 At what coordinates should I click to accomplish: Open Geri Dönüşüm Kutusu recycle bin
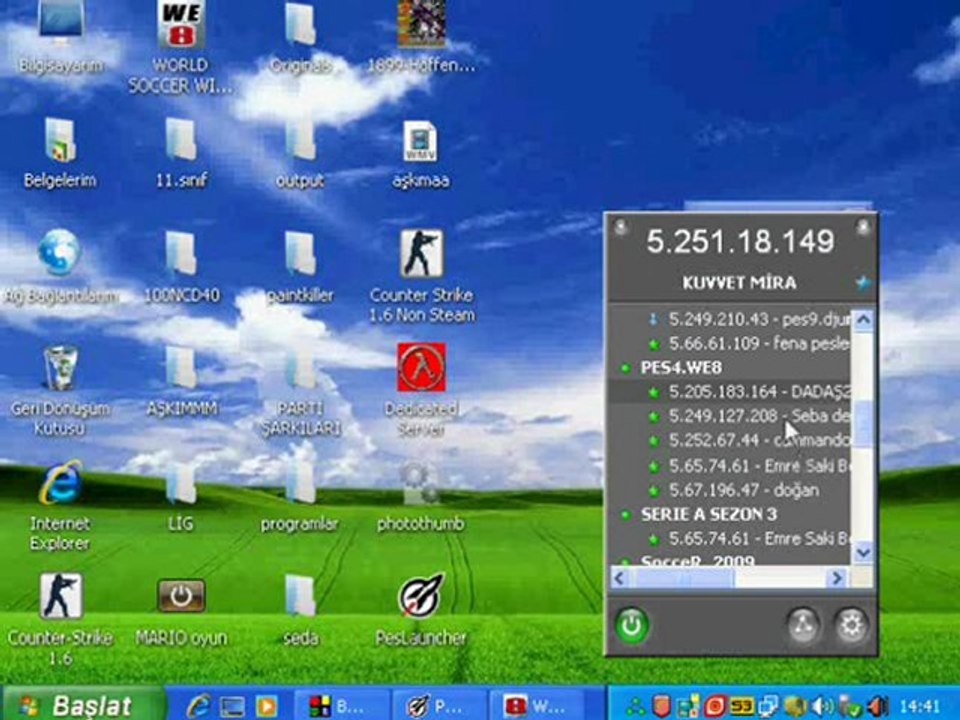[x=59, y=391]
